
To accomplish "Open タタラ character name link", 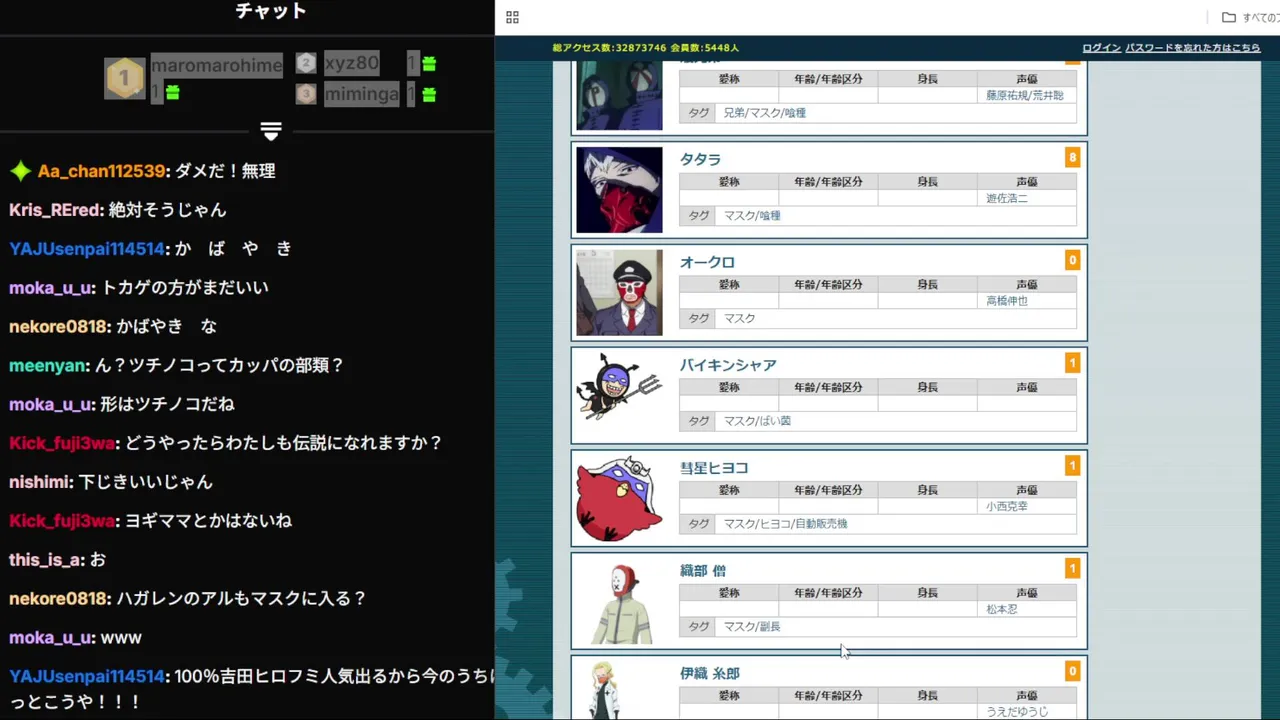I will pyautogui.click(x=700, y=159).
